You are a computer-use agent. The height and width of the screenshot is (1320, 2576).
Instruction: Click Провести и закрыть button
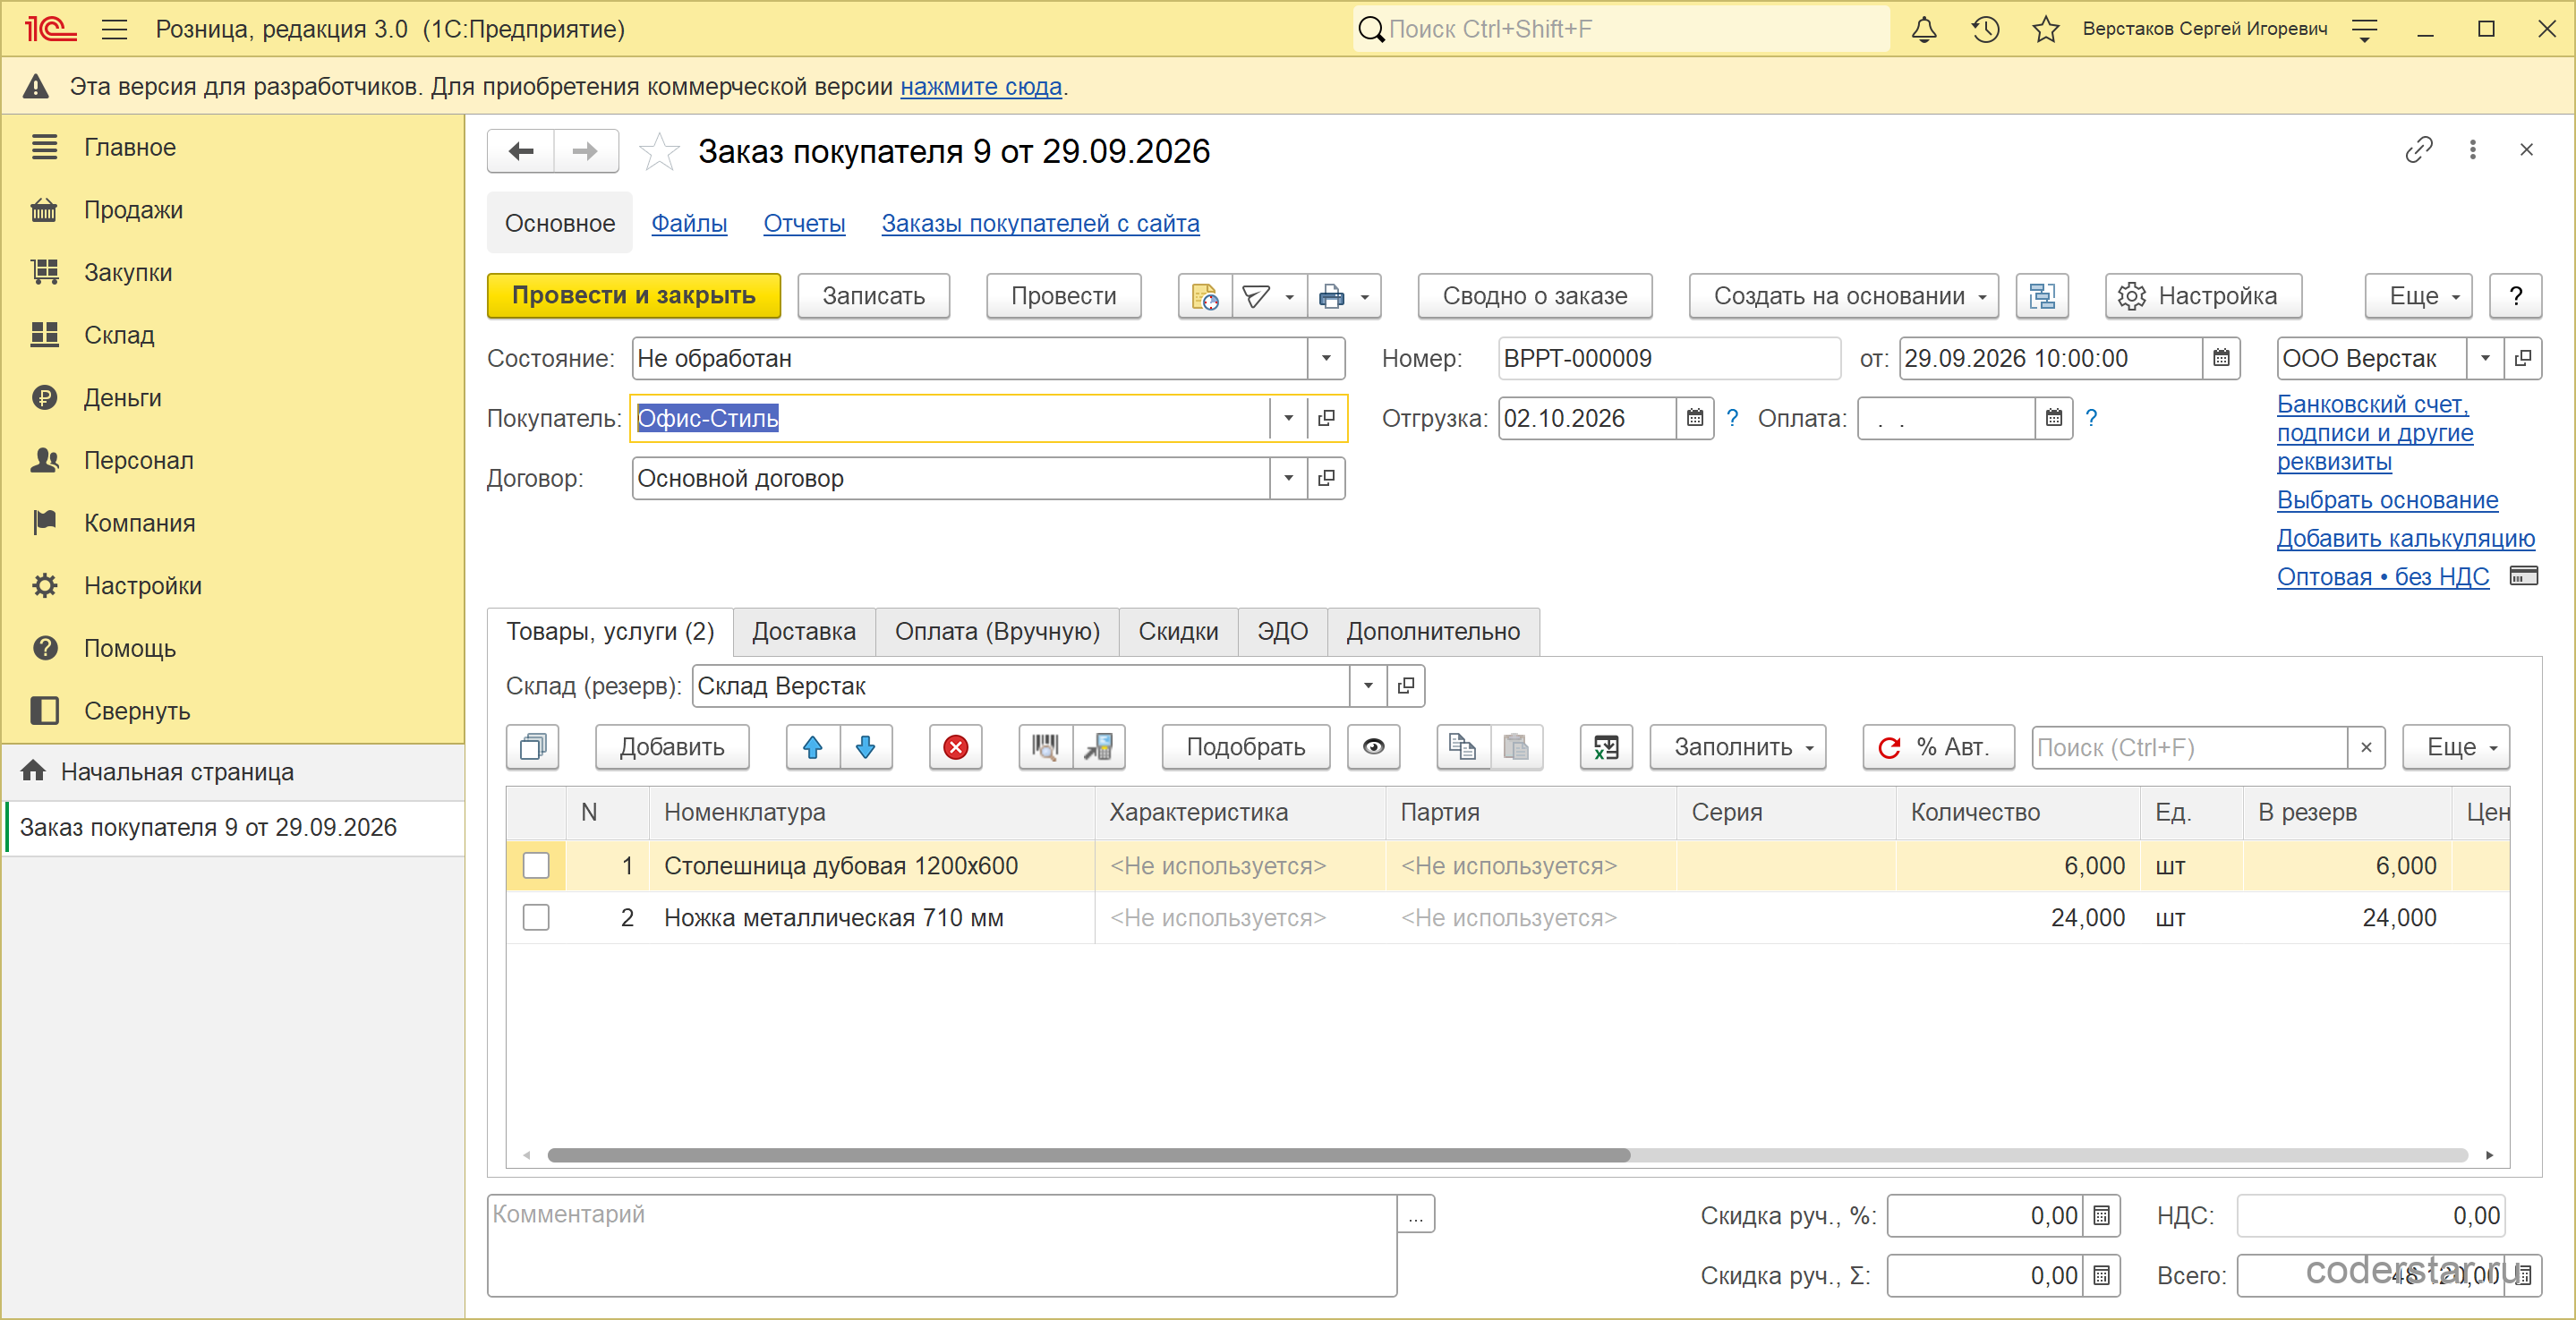click(x=634, y=296)
